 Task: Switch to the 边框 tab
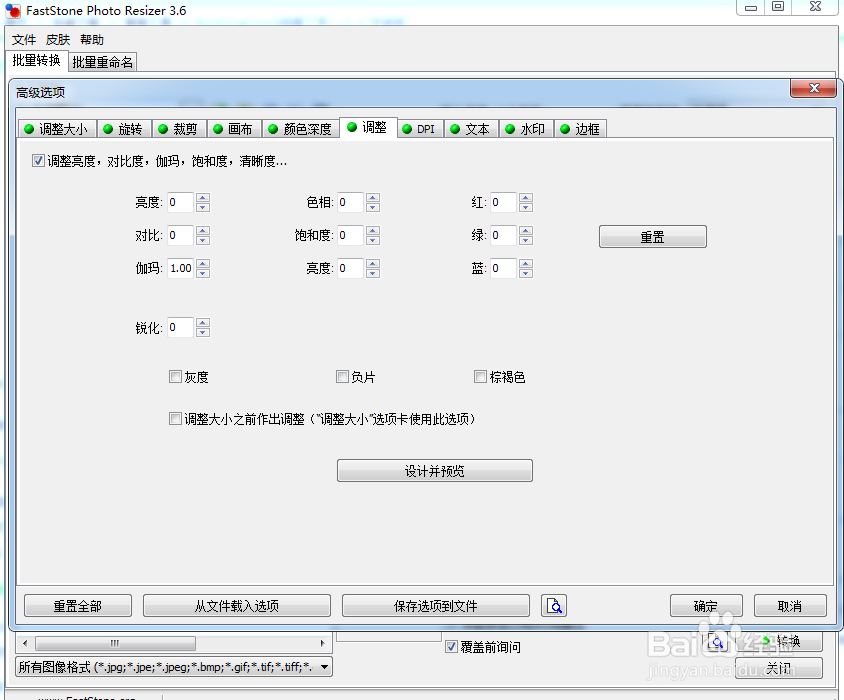581,129
